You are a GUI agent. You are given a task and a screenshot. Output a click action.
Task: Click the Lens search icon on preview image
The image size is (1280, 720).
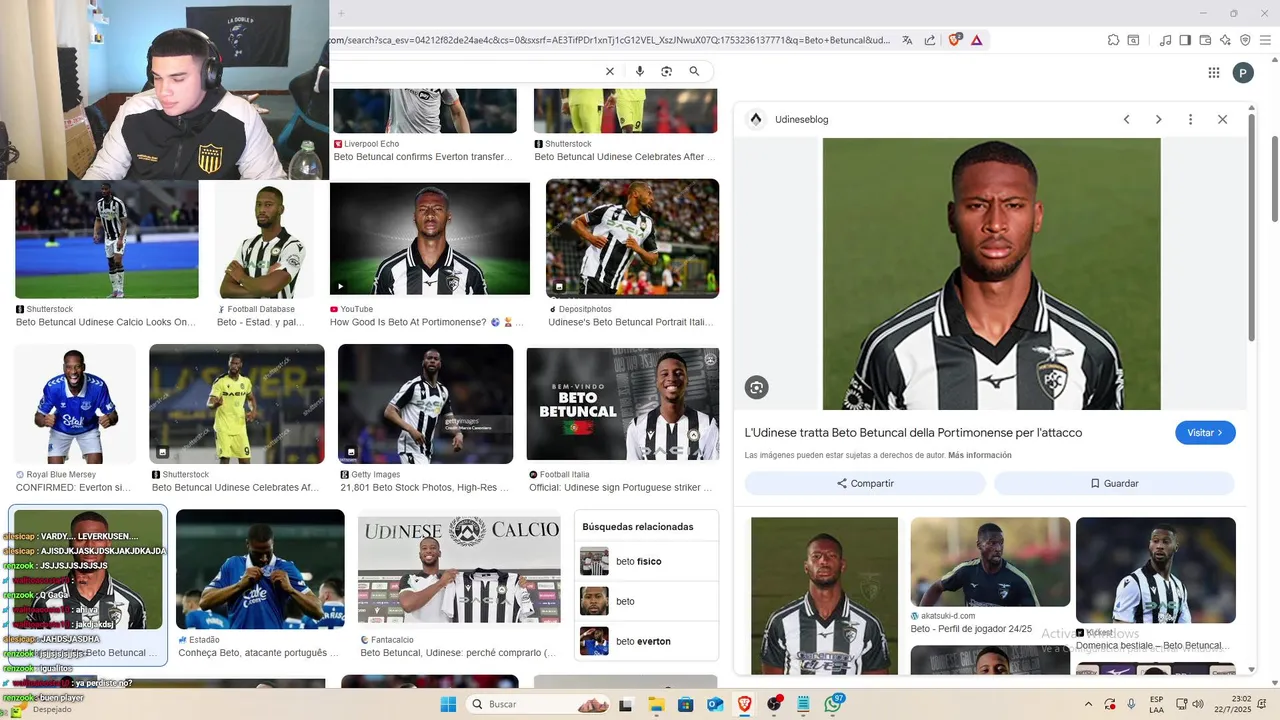(756, 388)
